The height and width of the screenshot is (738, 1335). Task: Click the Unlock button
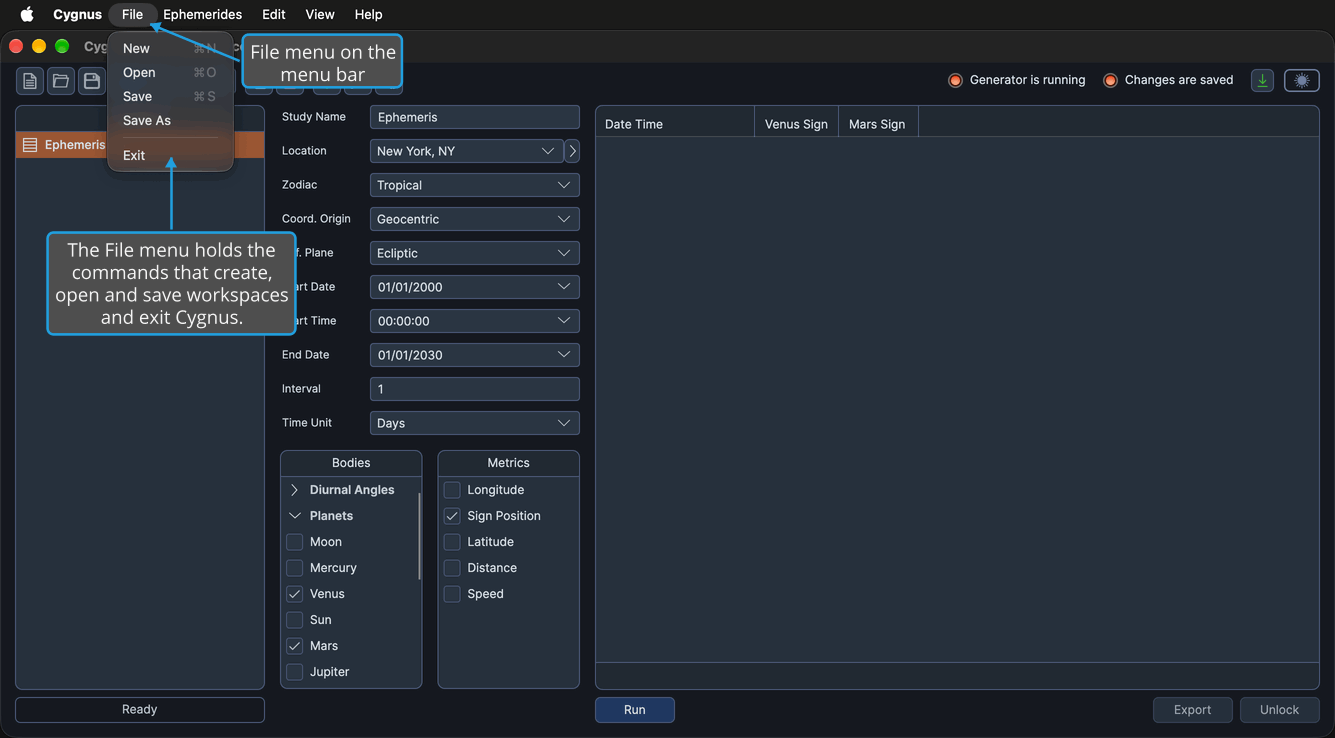click(1280, 710)
